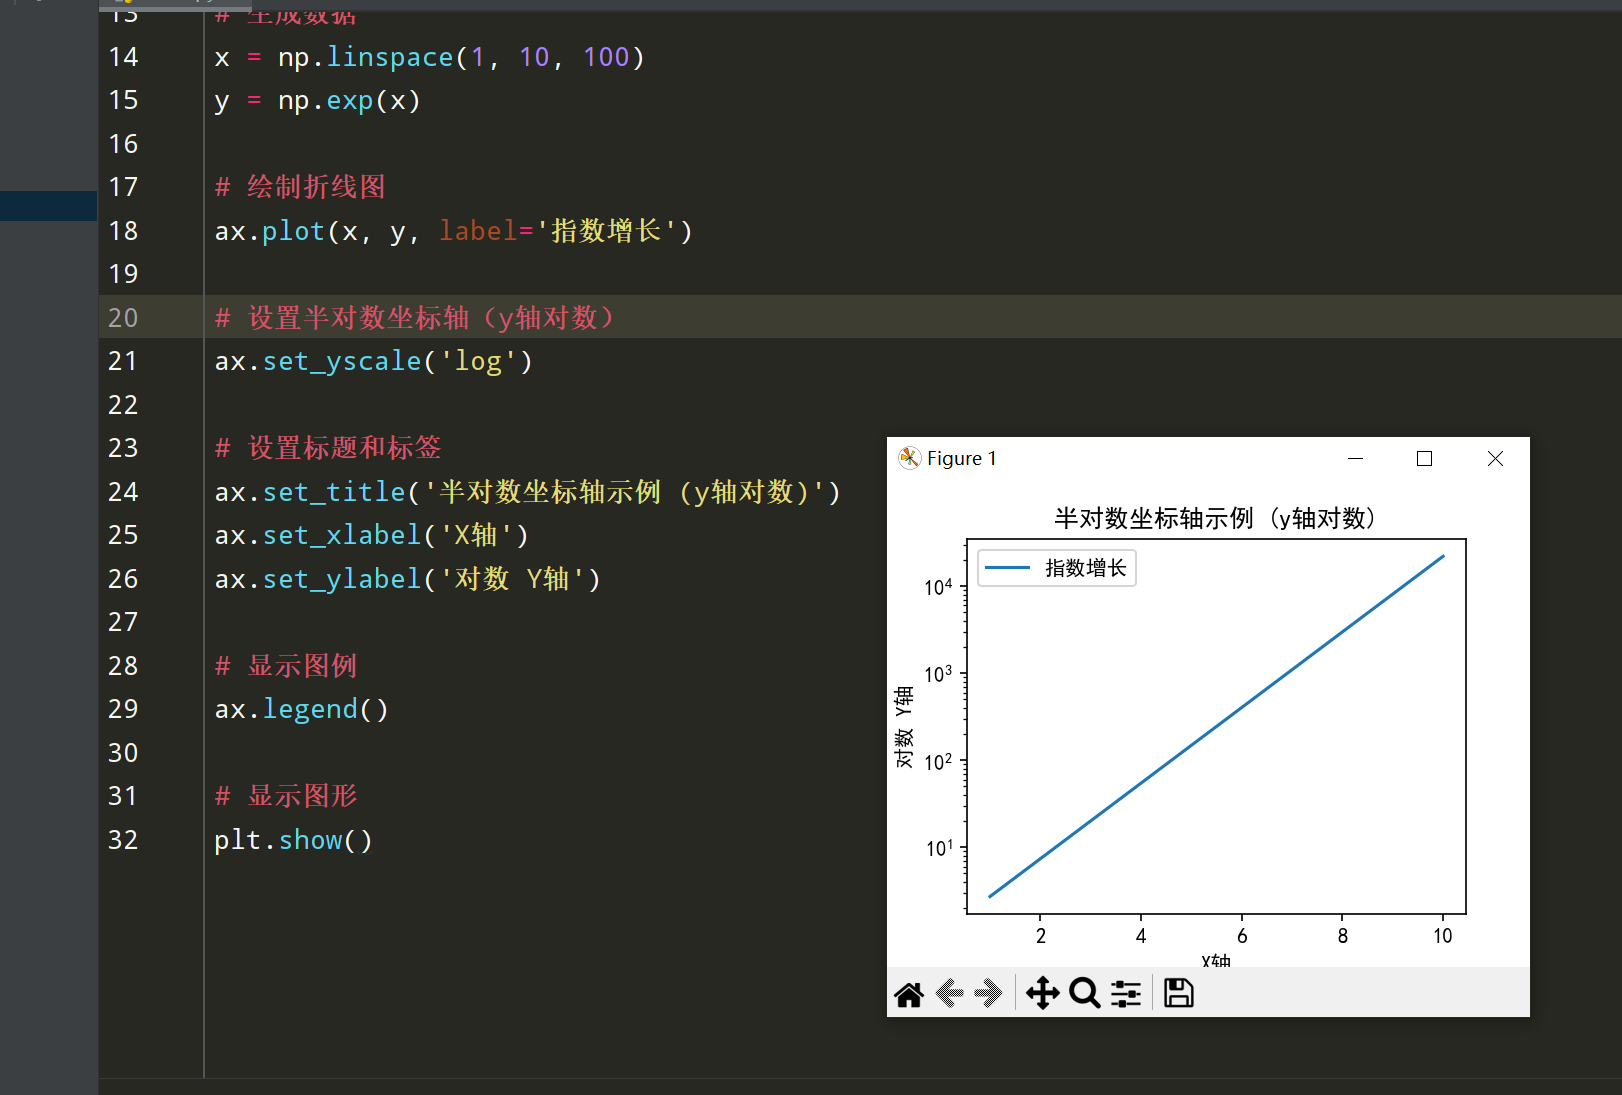This screenshot has height=1095, width=1622.
Task: Click line number 20 in gutter
Action: (x=123, y=318)
